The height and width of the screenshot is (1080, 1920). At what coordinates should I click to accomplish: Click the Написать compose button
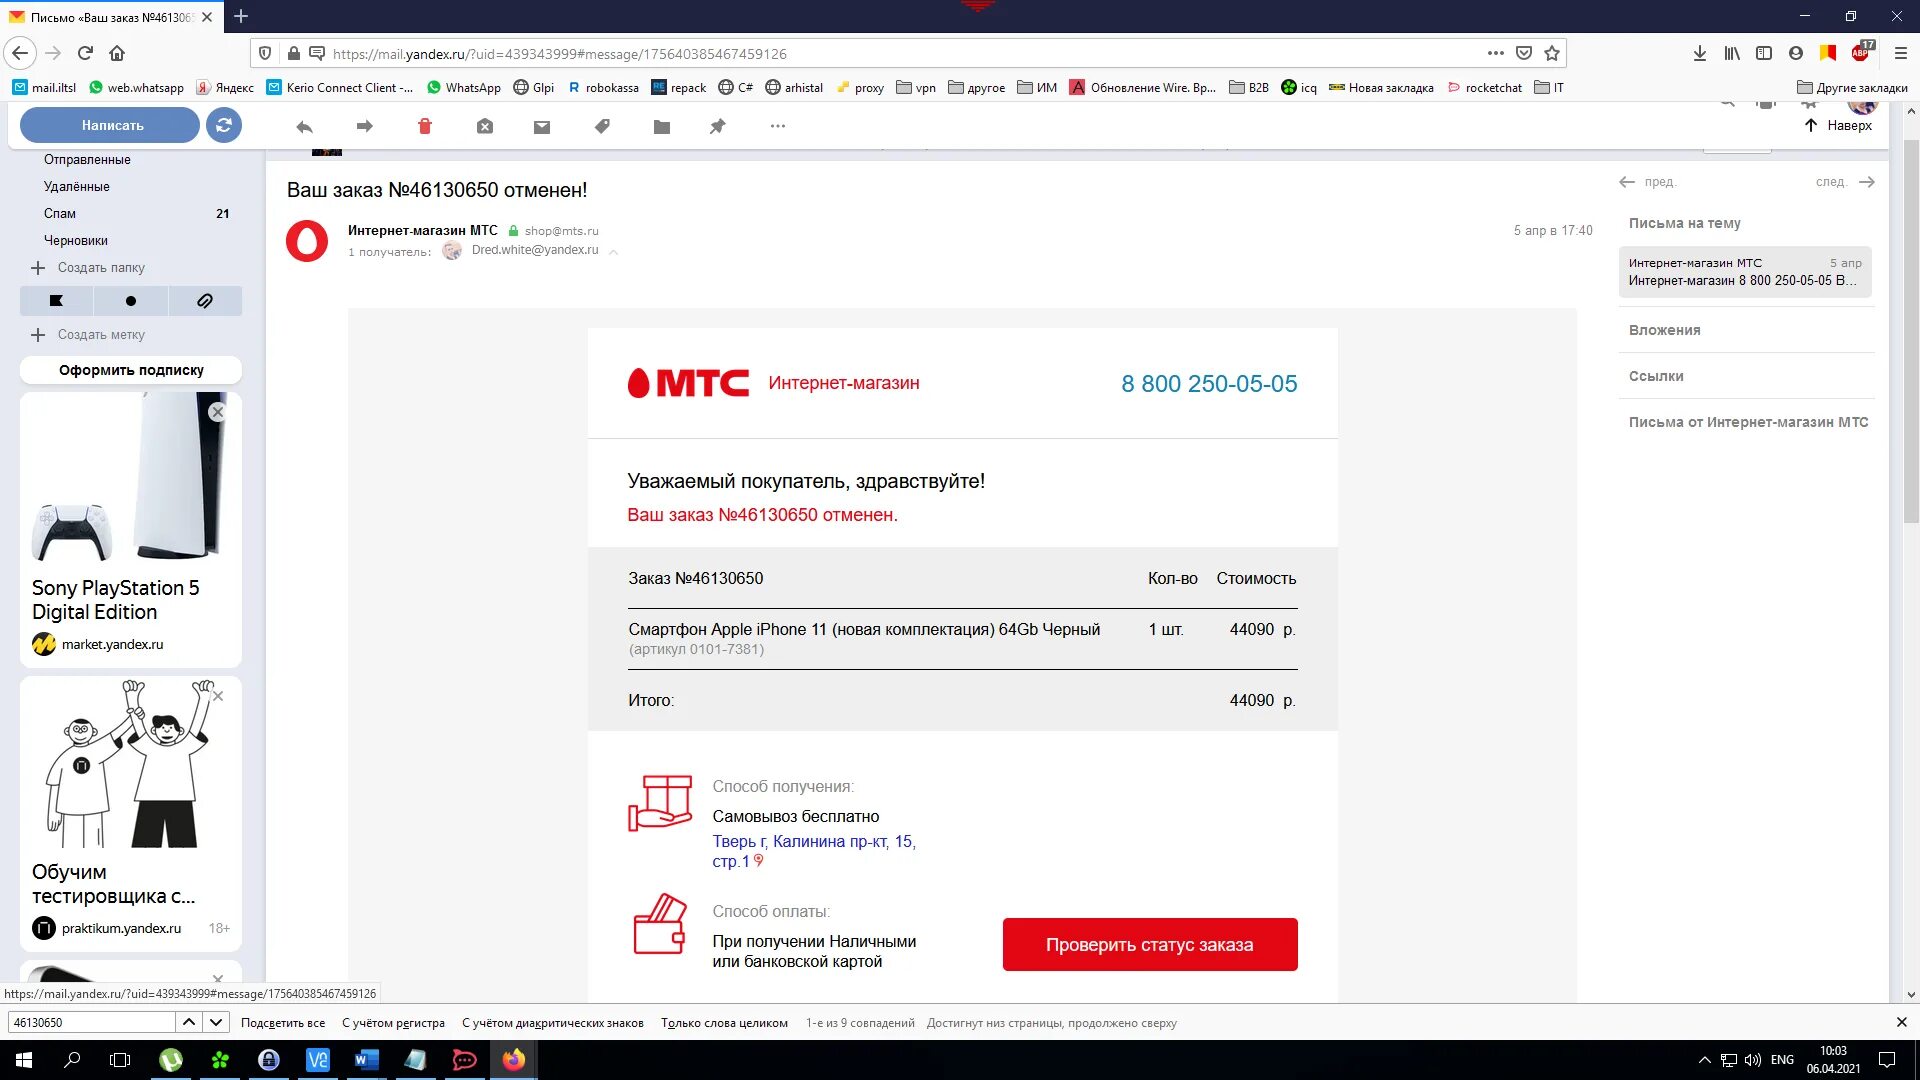111,125
